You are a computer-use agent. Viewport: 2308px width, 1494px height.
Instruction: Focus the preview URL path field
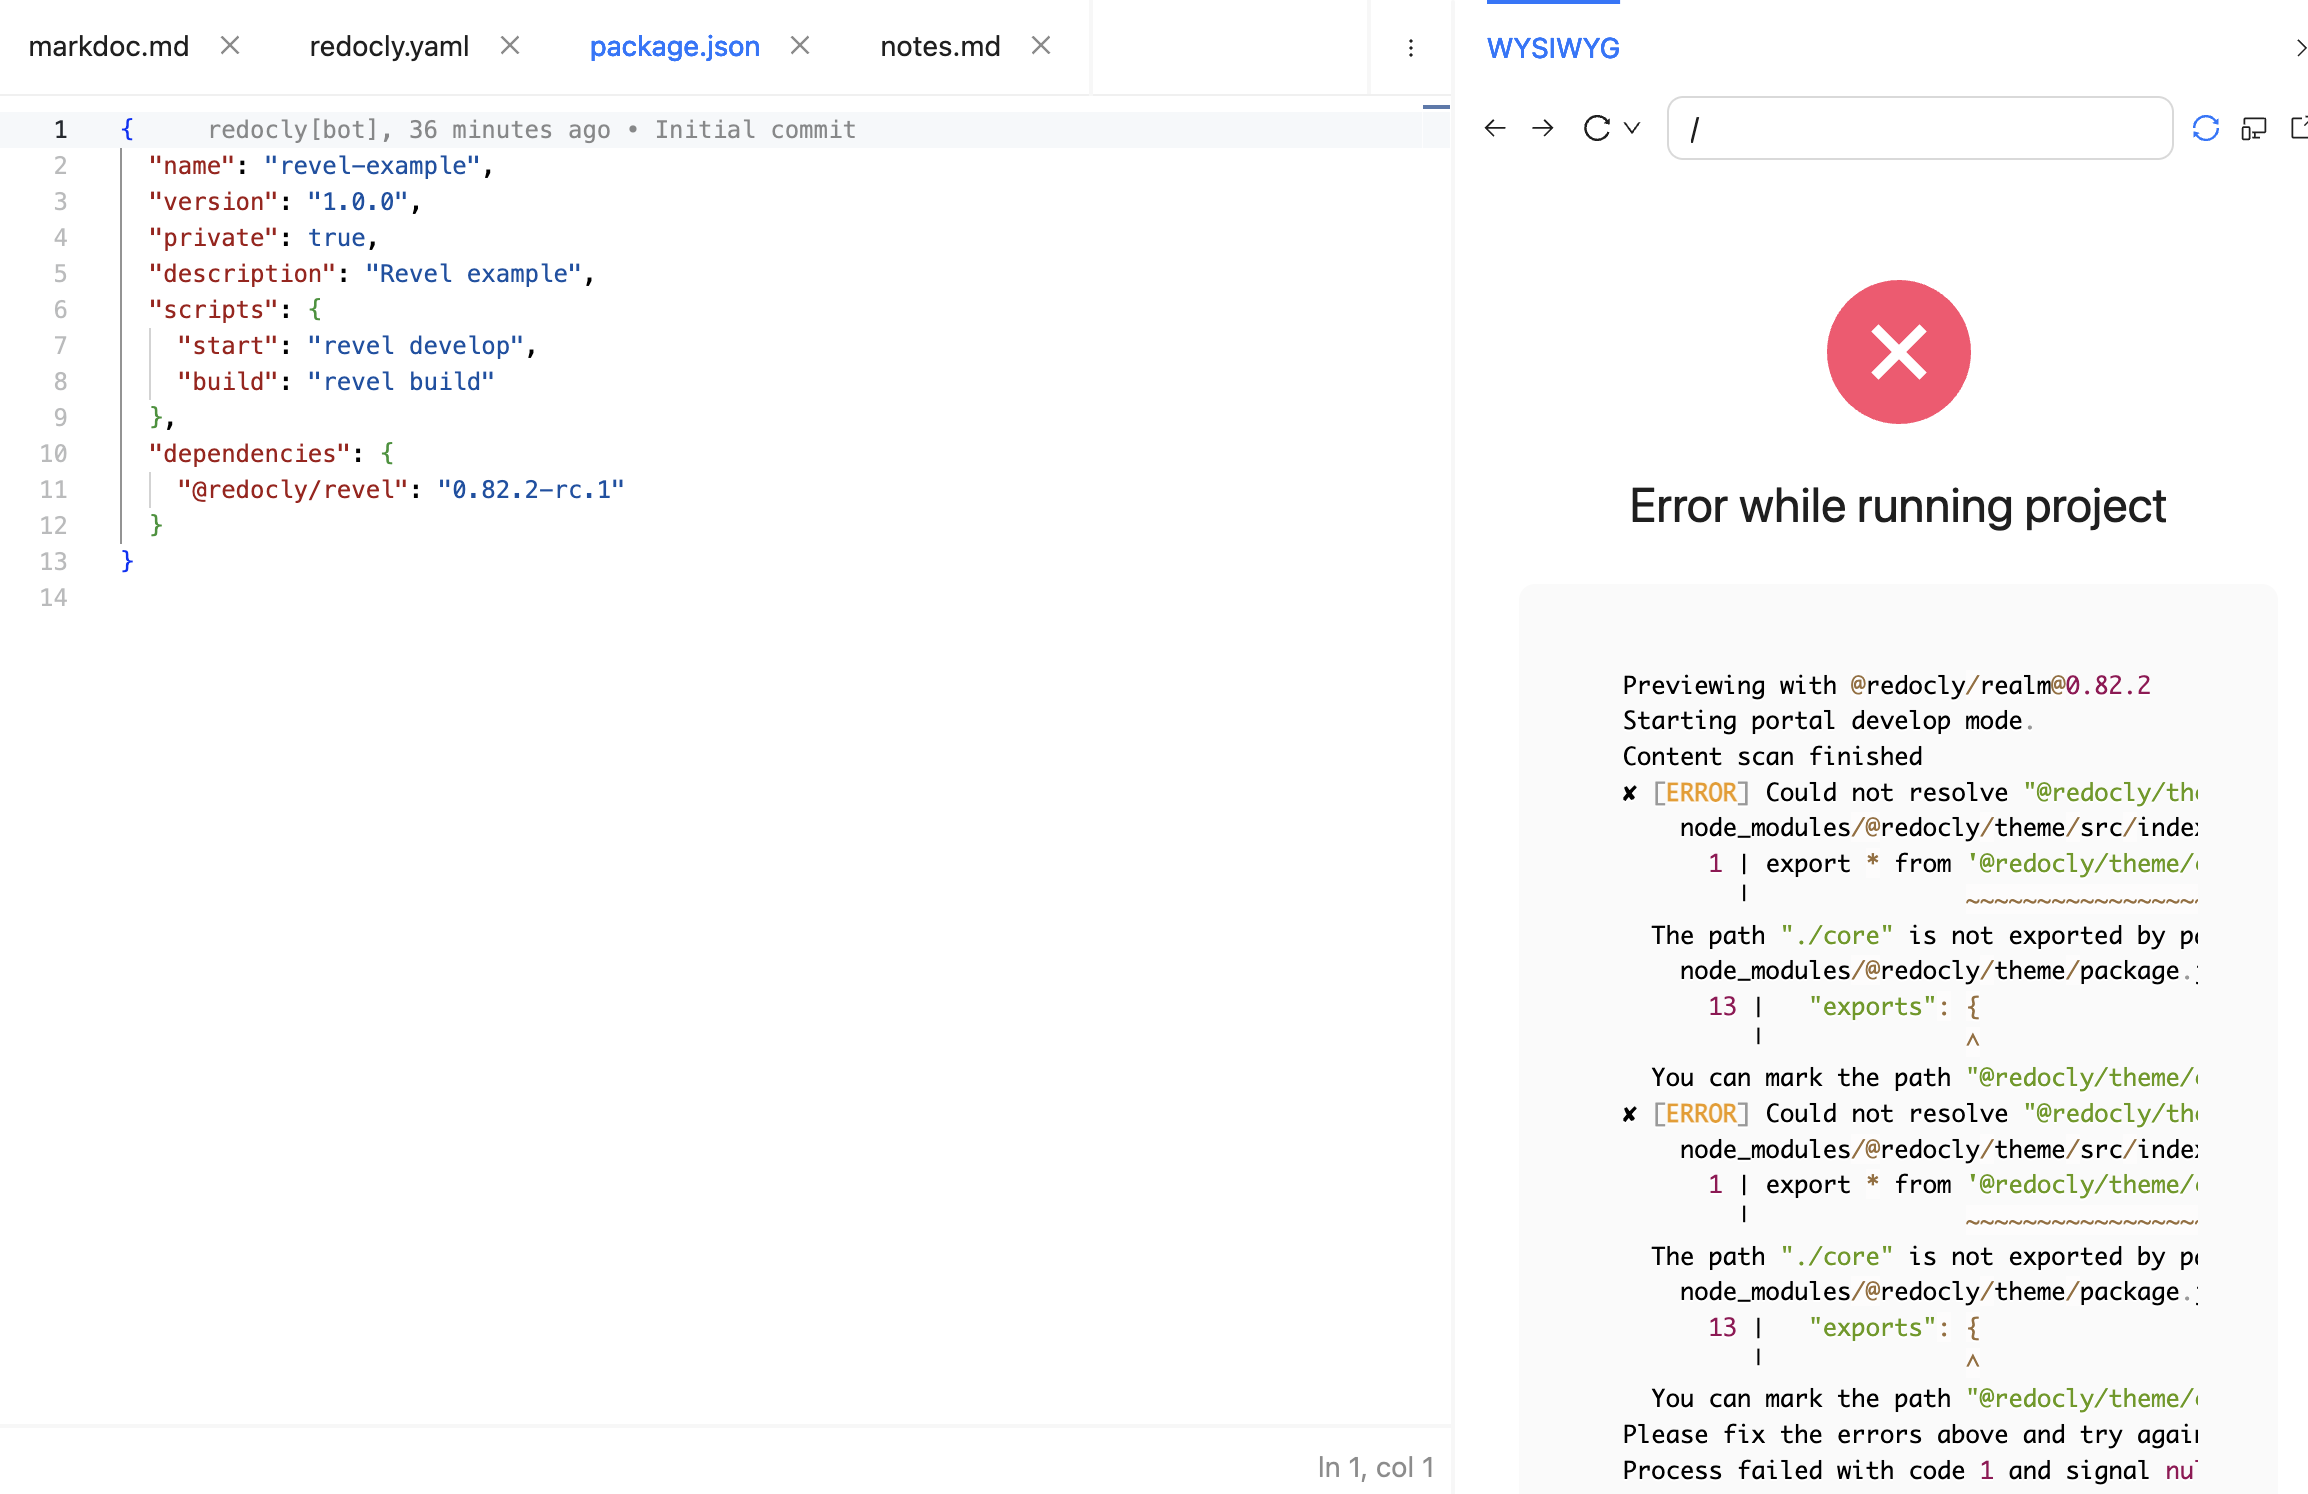pos(1920,128)
